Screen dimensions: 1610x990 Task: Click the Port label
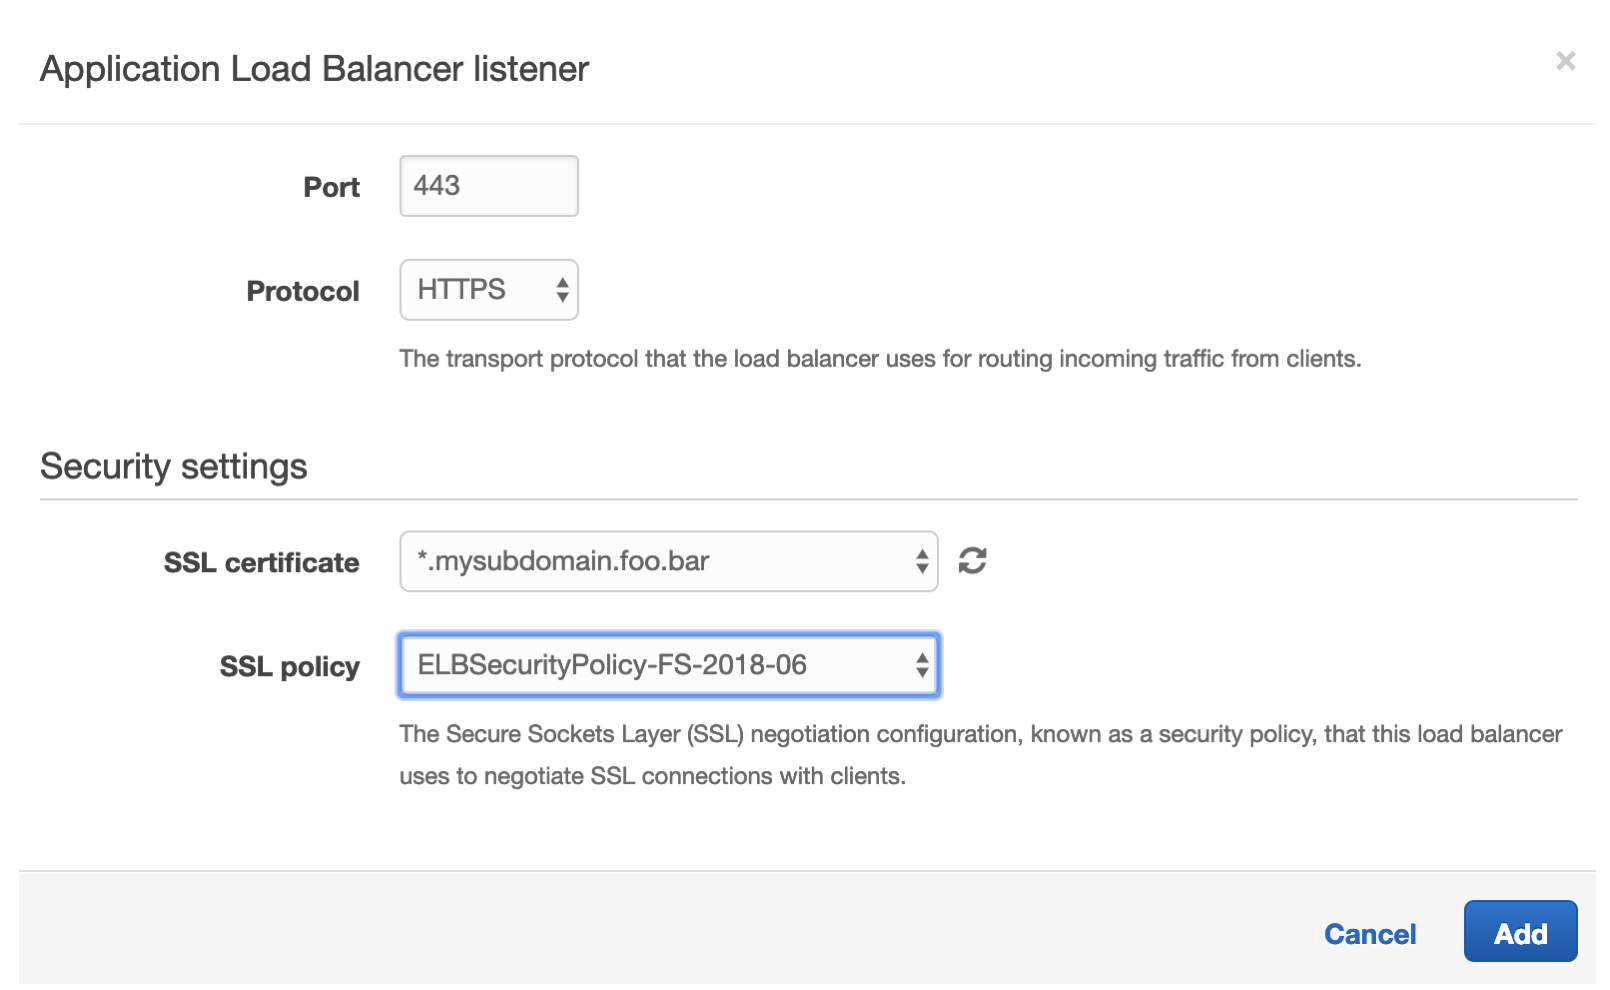pyautogui.click(x=331, y=187)
